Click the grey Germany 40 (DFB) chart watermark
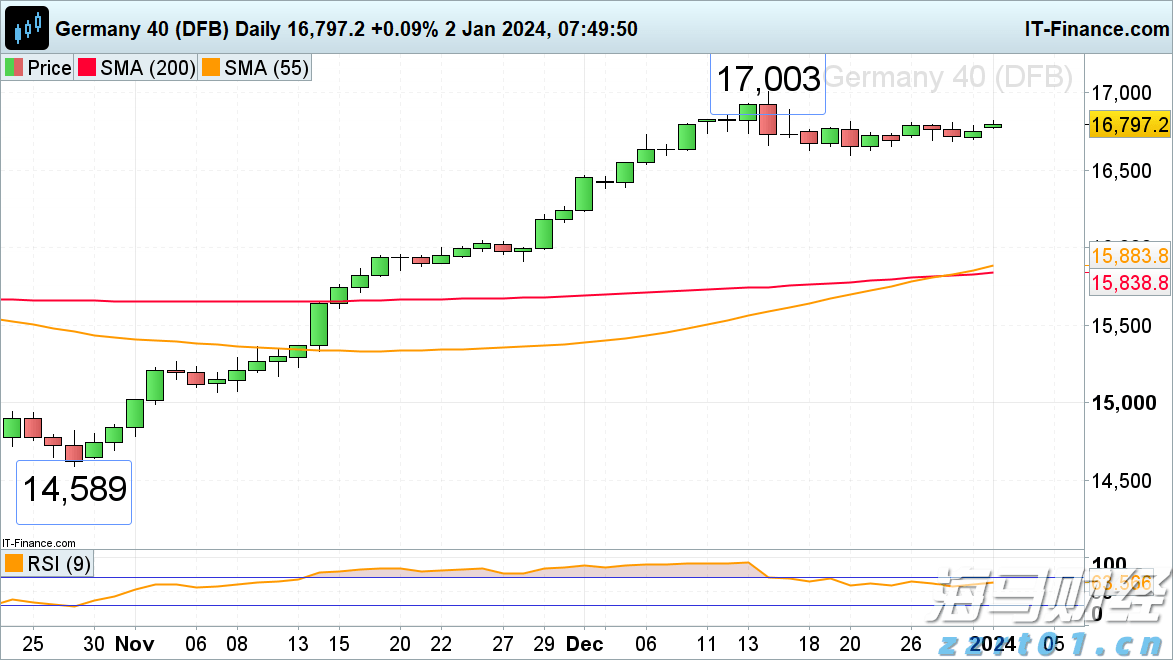Viewport: 1173px width, 660px height. [x=948, y=78]
